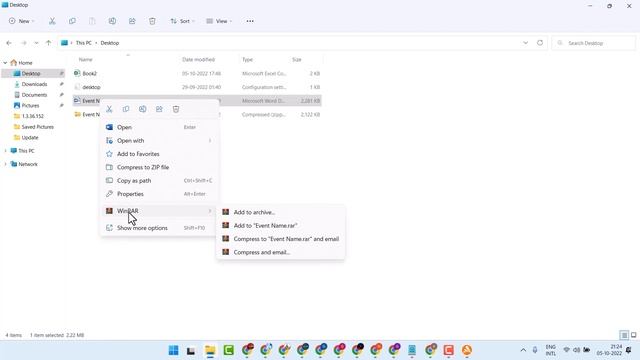Expand the Open with submenu arrow
This screenshot has width=640, height=360.
(210, 140)
